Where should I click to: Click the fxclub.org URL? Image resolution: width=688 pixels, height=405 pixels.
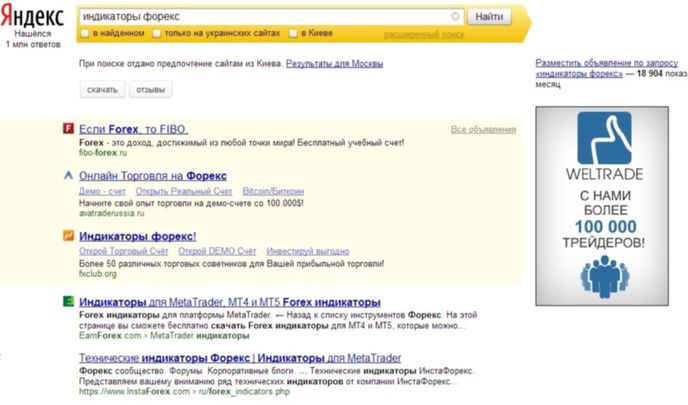[x=98, y=274]
